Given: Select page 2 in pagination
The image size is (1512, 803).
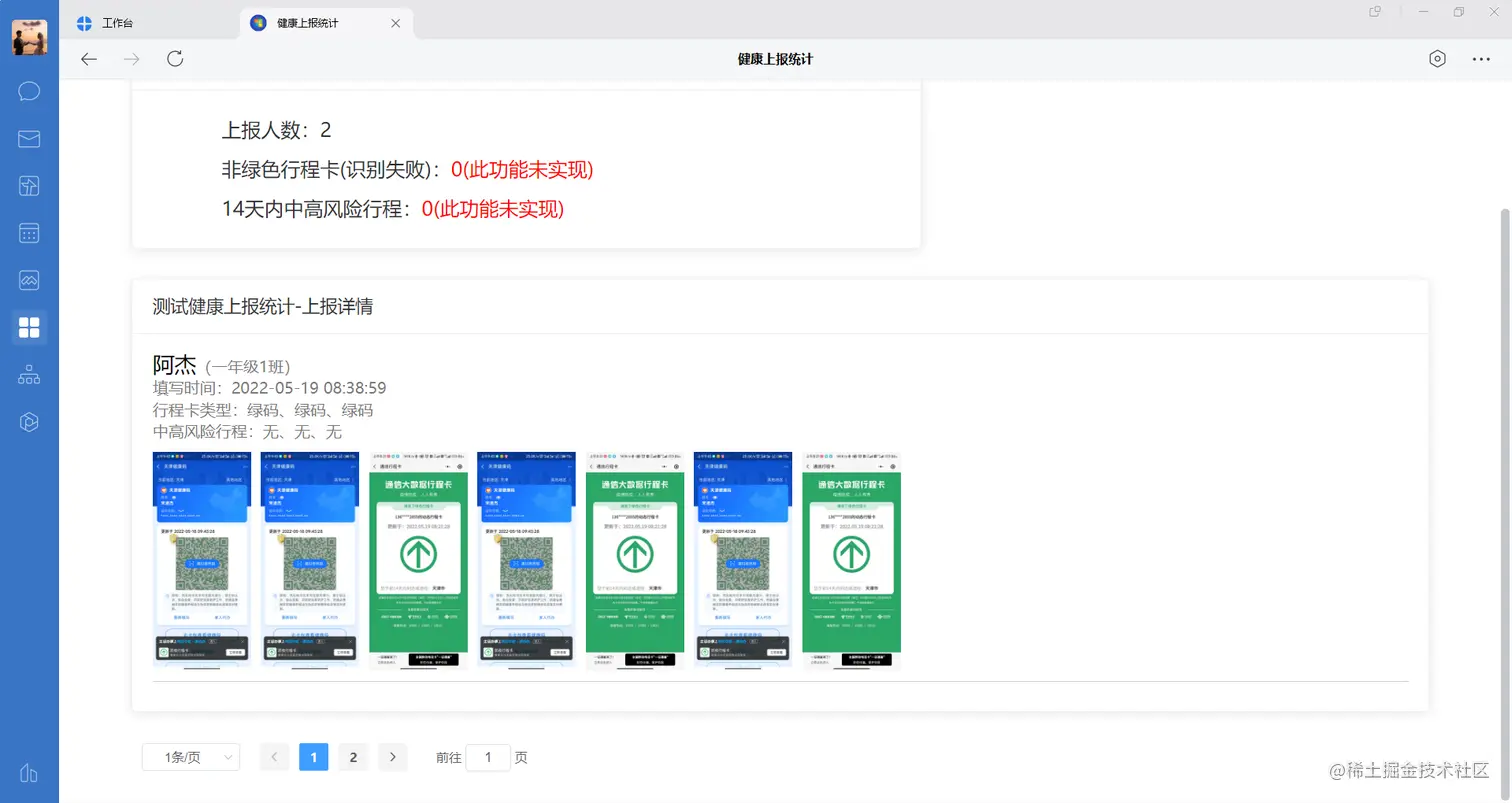Looking at the screenshot, I should point(352,757).
